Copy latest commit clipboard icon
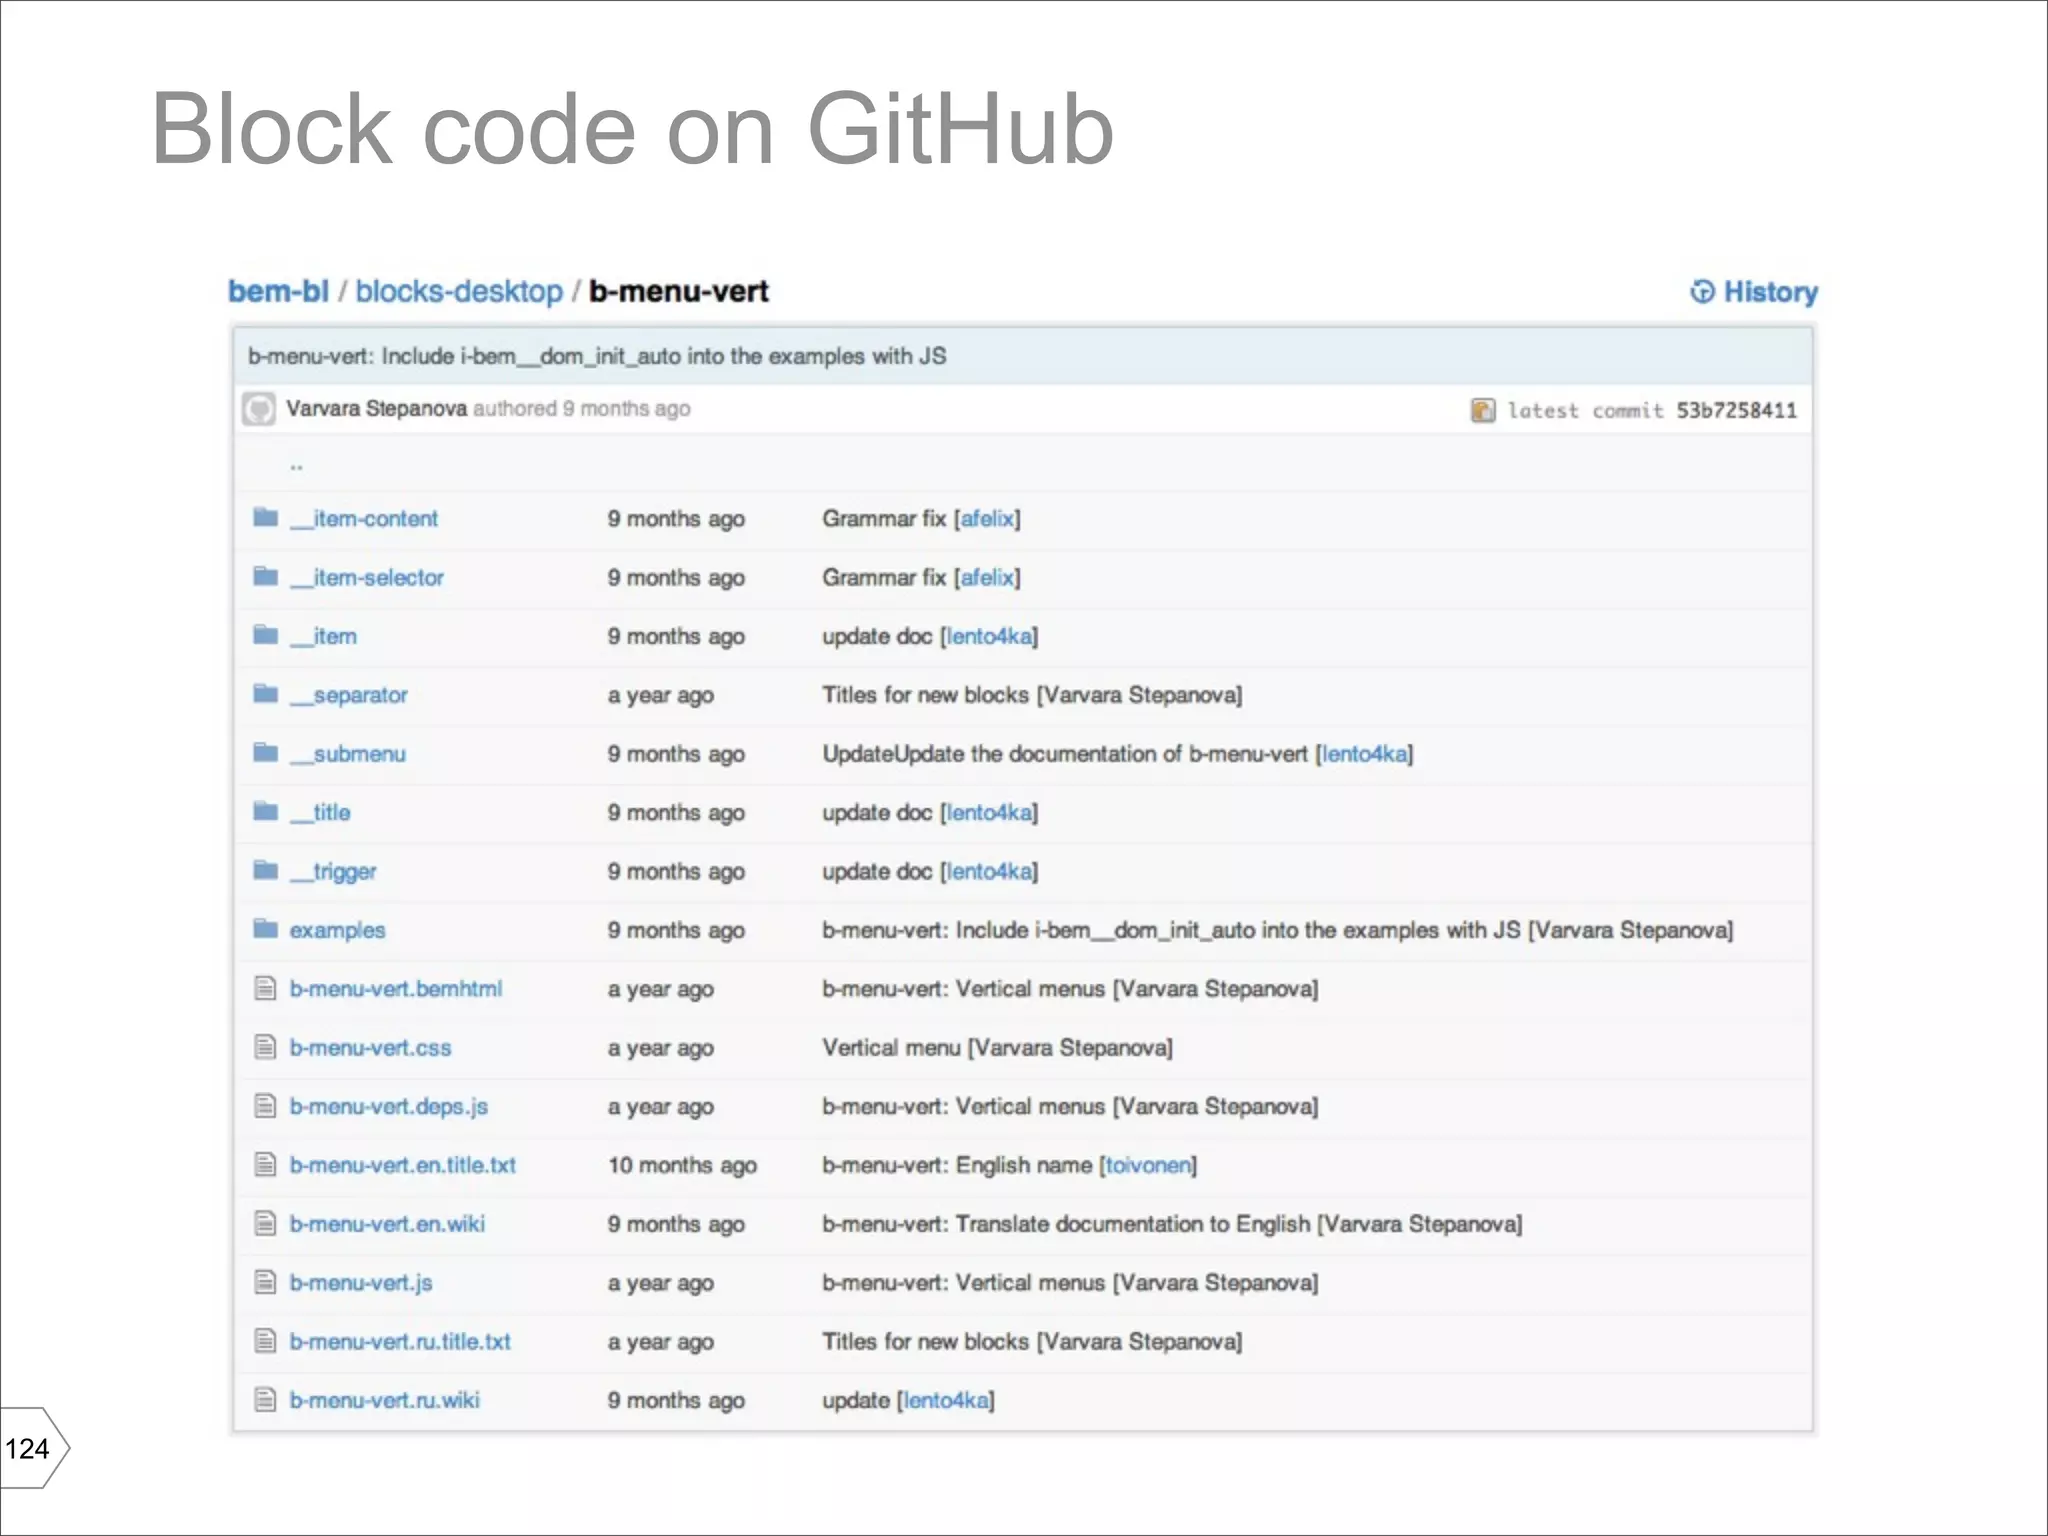 point(1483,410)
